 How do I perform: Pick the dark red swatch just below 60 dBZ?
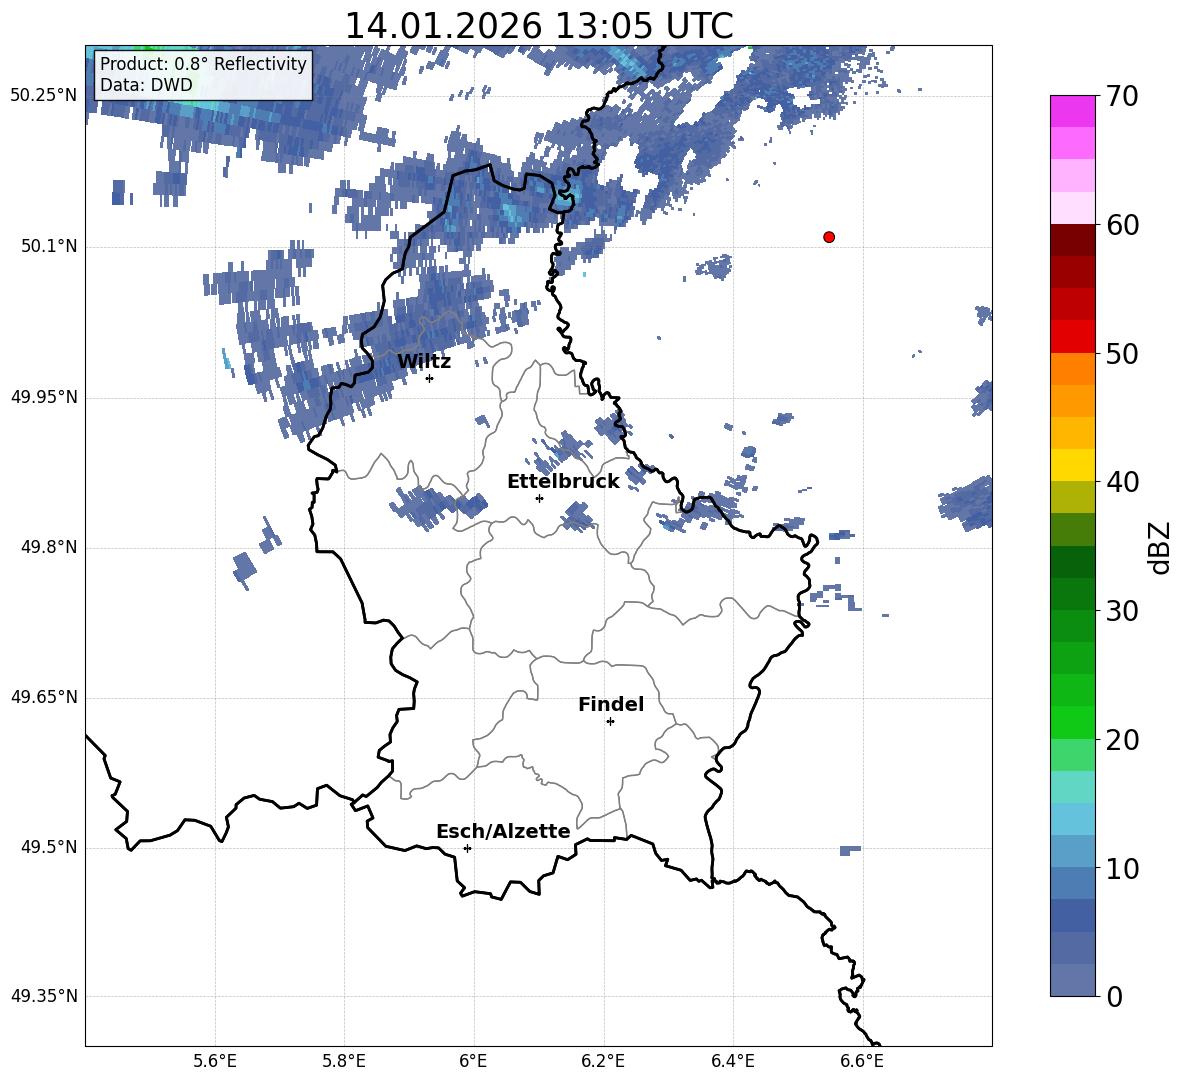coord(1073,240)
